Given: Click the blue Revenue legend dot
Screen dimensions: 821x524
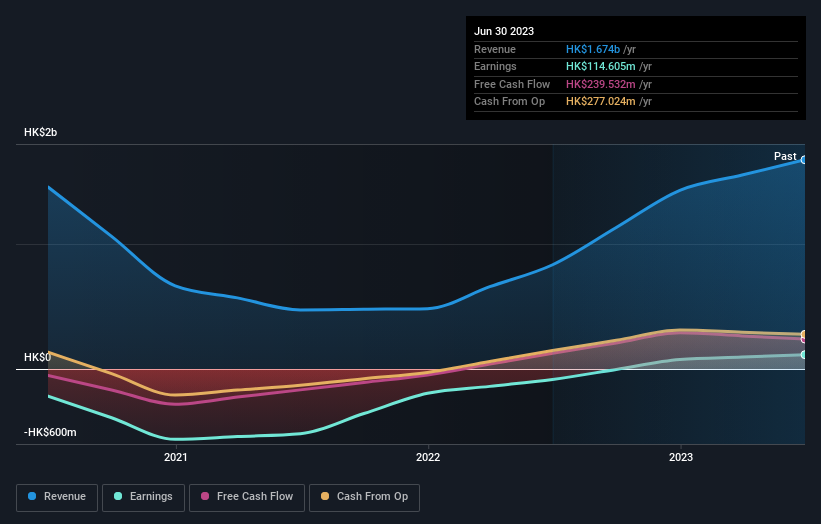Looking at the screenshot, I should [32, 496].
